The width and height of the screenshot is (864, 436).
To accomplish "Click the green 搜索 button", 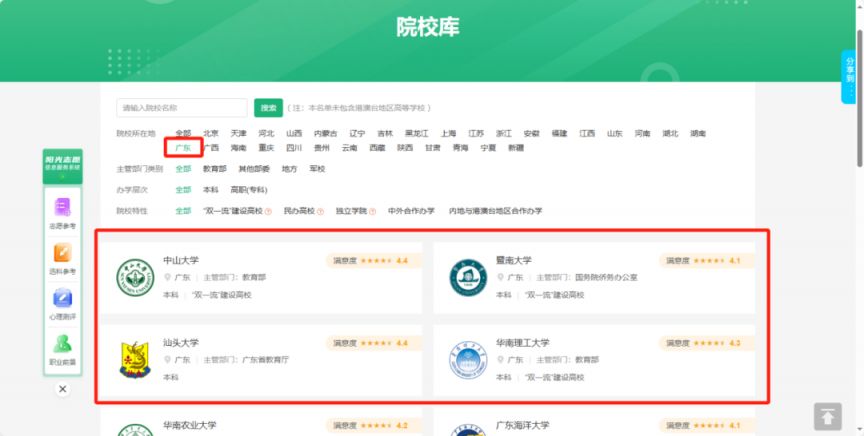I will tap(267, 107).
